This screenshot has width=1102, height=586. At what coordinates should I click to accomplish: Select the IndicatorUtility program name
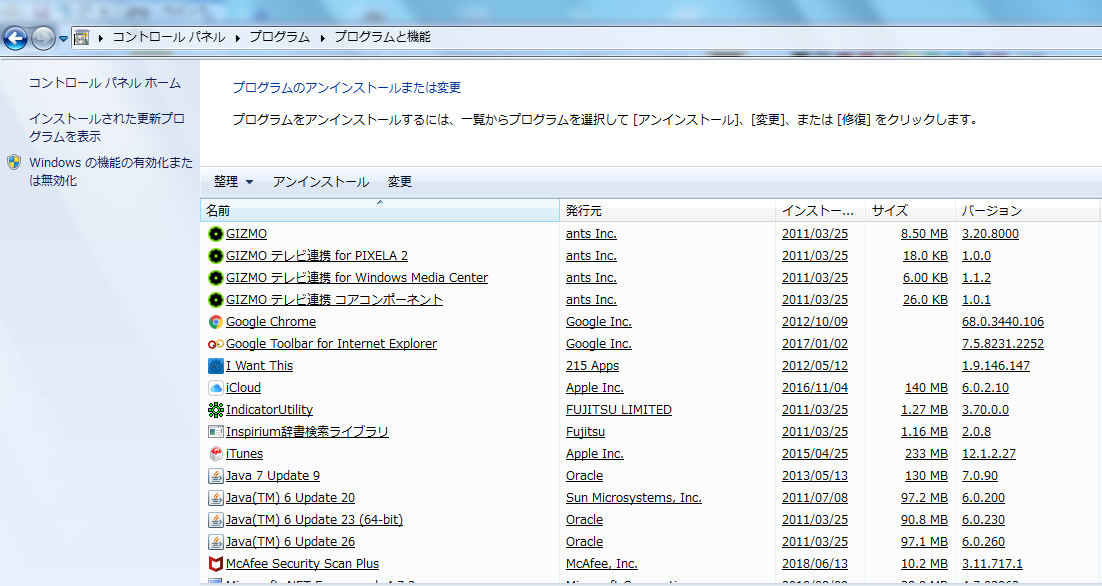point(269,410)
